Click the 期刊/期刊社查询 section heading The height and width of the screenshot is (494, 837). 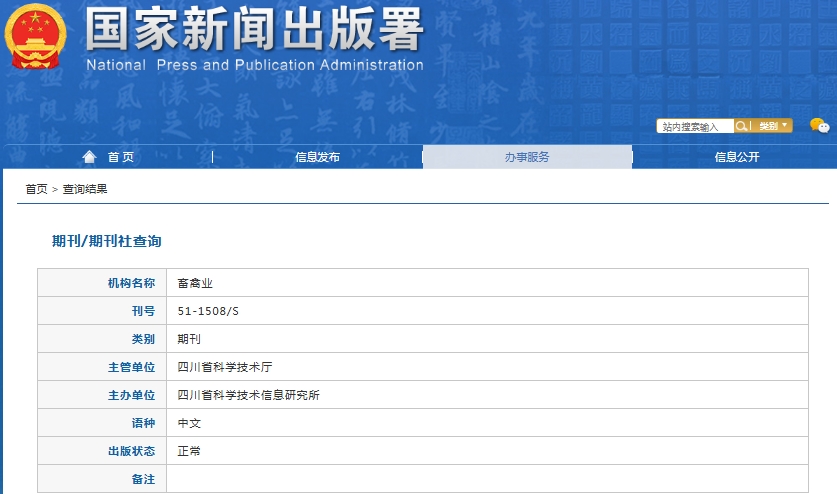pyautogui.click(x=106, y=241)
